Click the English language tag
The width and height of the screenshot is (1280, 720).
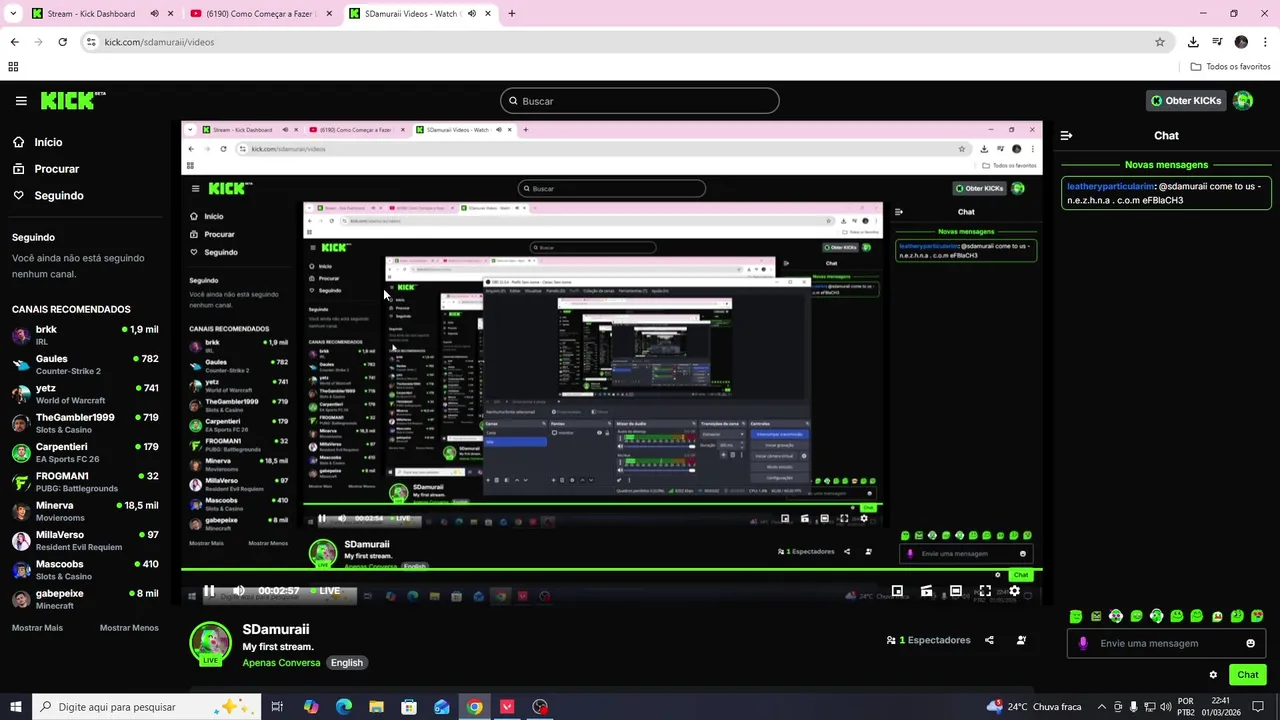click(347, 663)
